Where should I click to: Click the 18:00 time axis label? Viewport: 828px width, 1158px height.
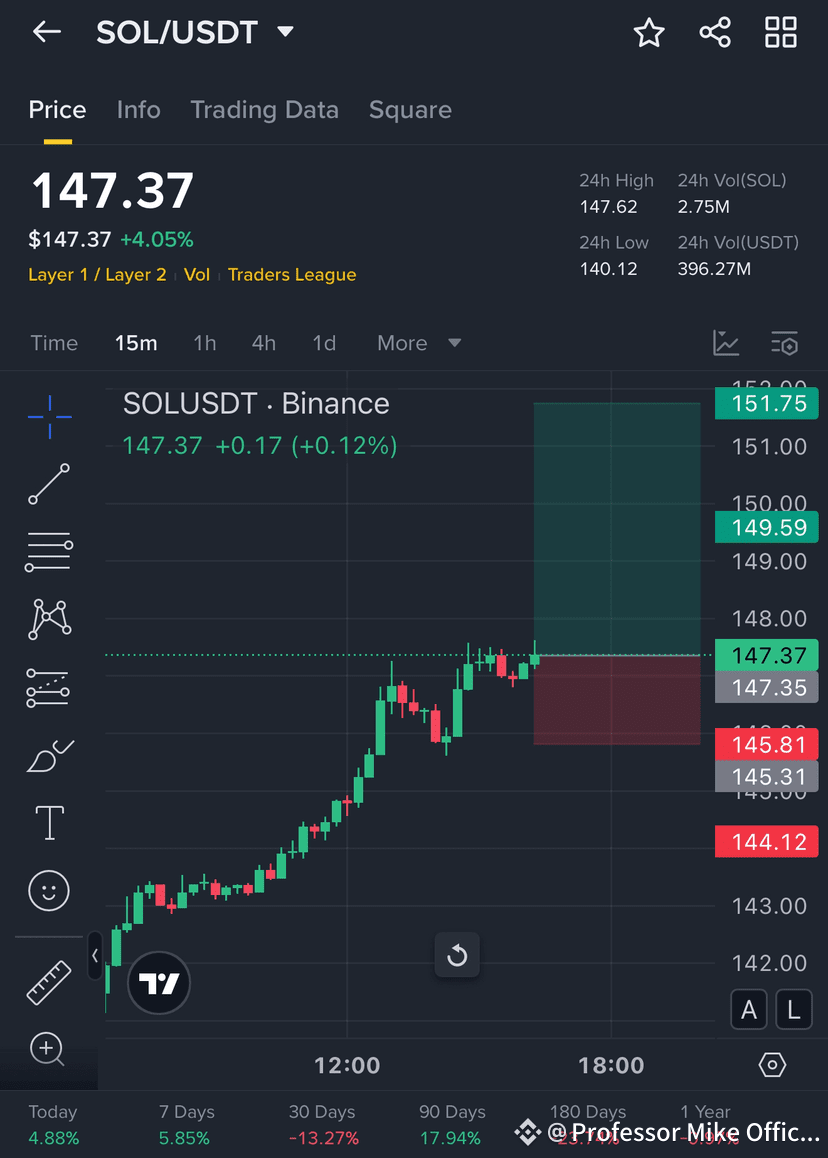point(611,1065)
